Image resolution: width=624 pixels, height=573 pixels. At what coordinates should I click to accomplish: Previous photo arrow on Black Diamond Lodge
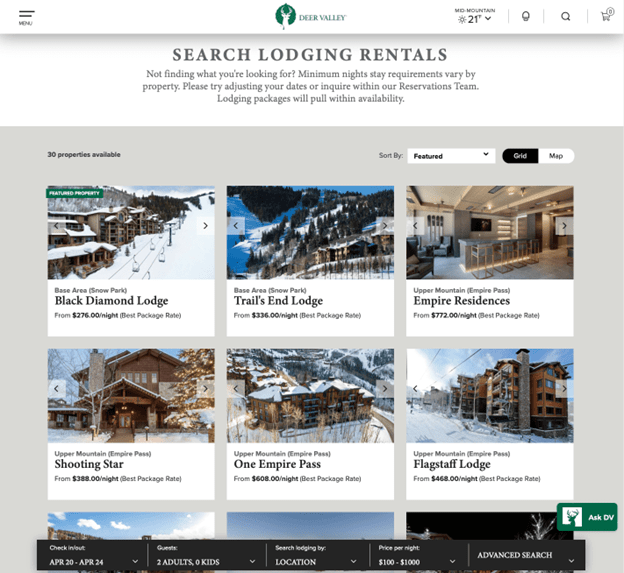tap(56, 226)
